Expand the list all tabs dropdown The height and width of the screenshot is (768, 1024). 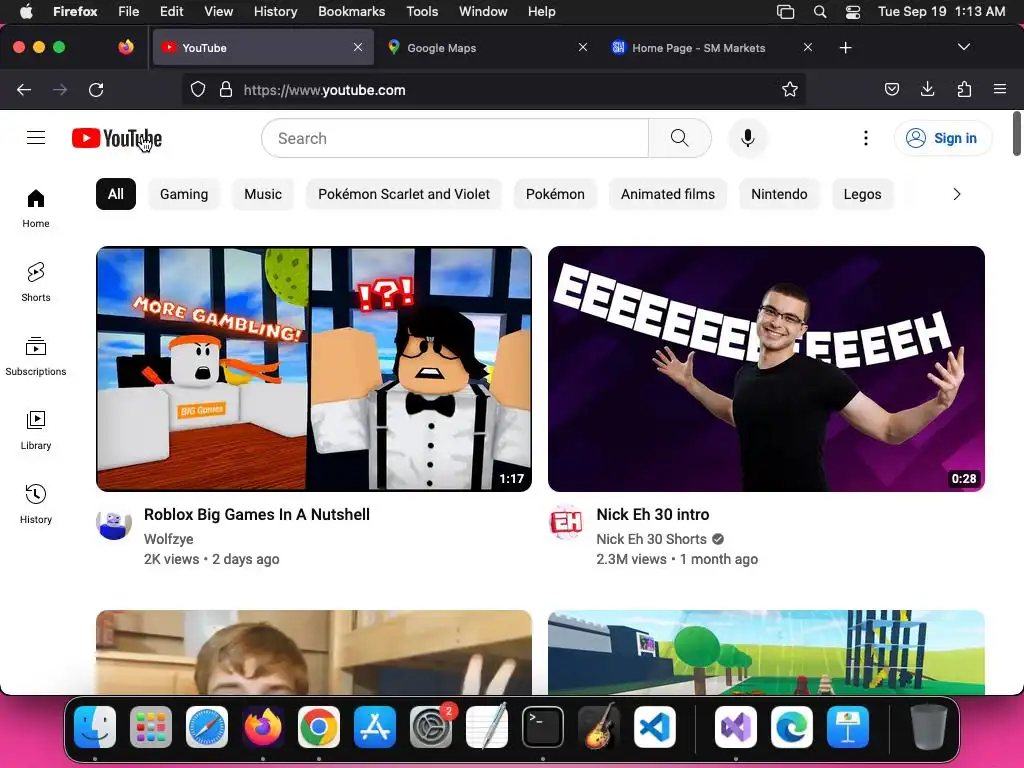(x=964, y=47)
